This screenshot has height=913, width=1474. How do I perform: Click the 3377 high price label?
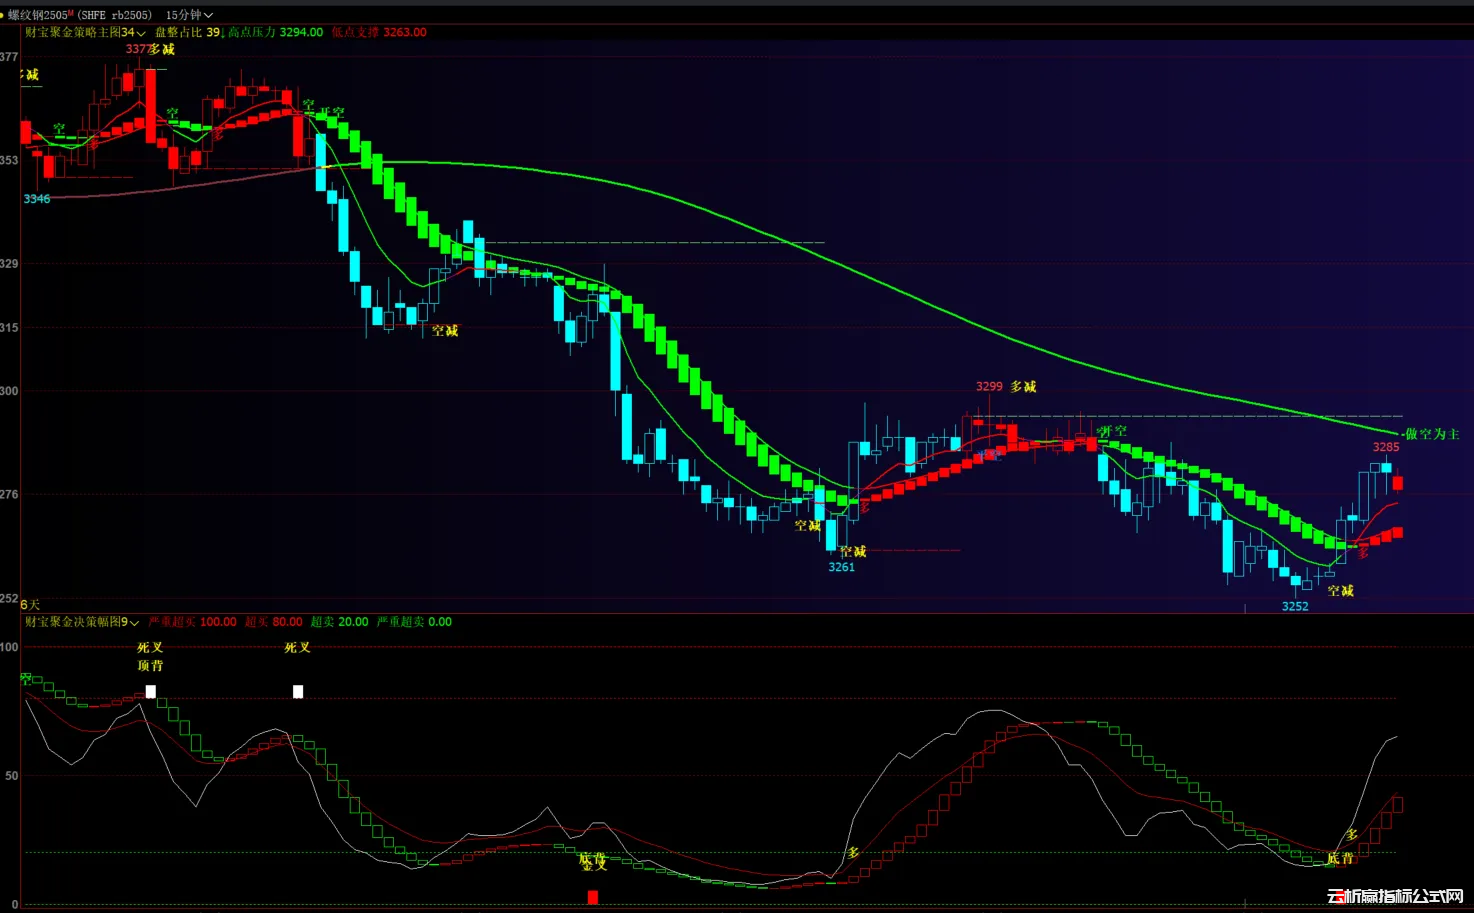tap(137, 49)
